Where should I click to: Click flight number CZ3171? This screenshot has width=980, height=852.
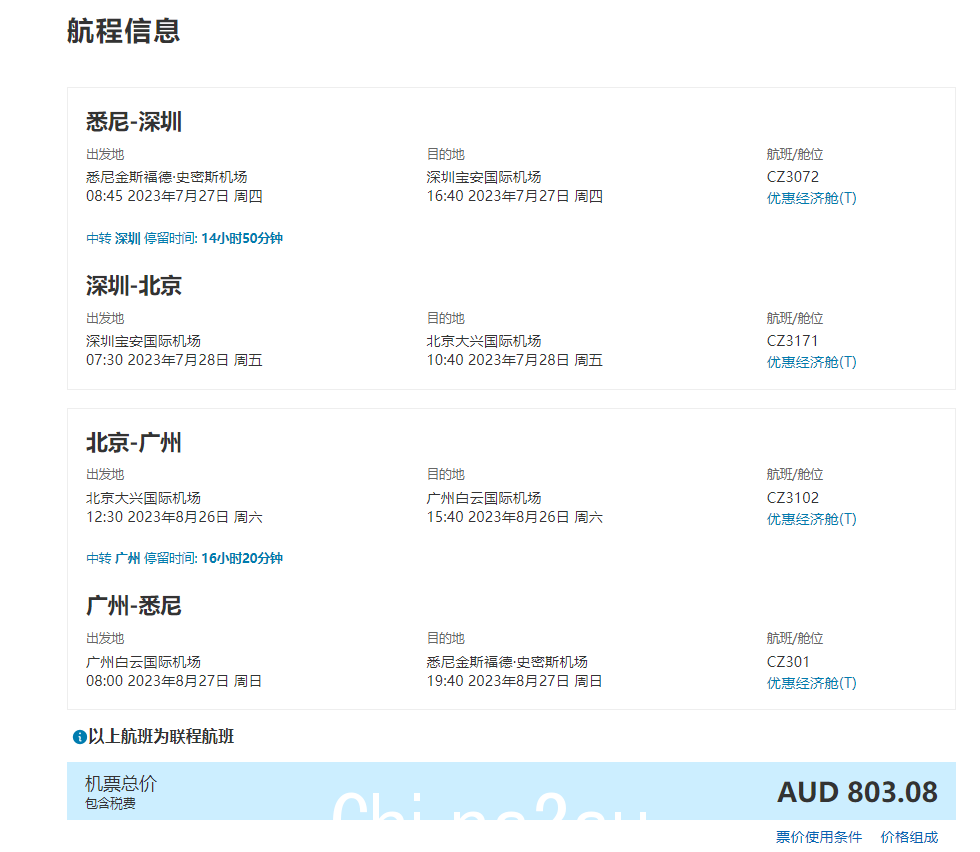[x=792, y=341]
